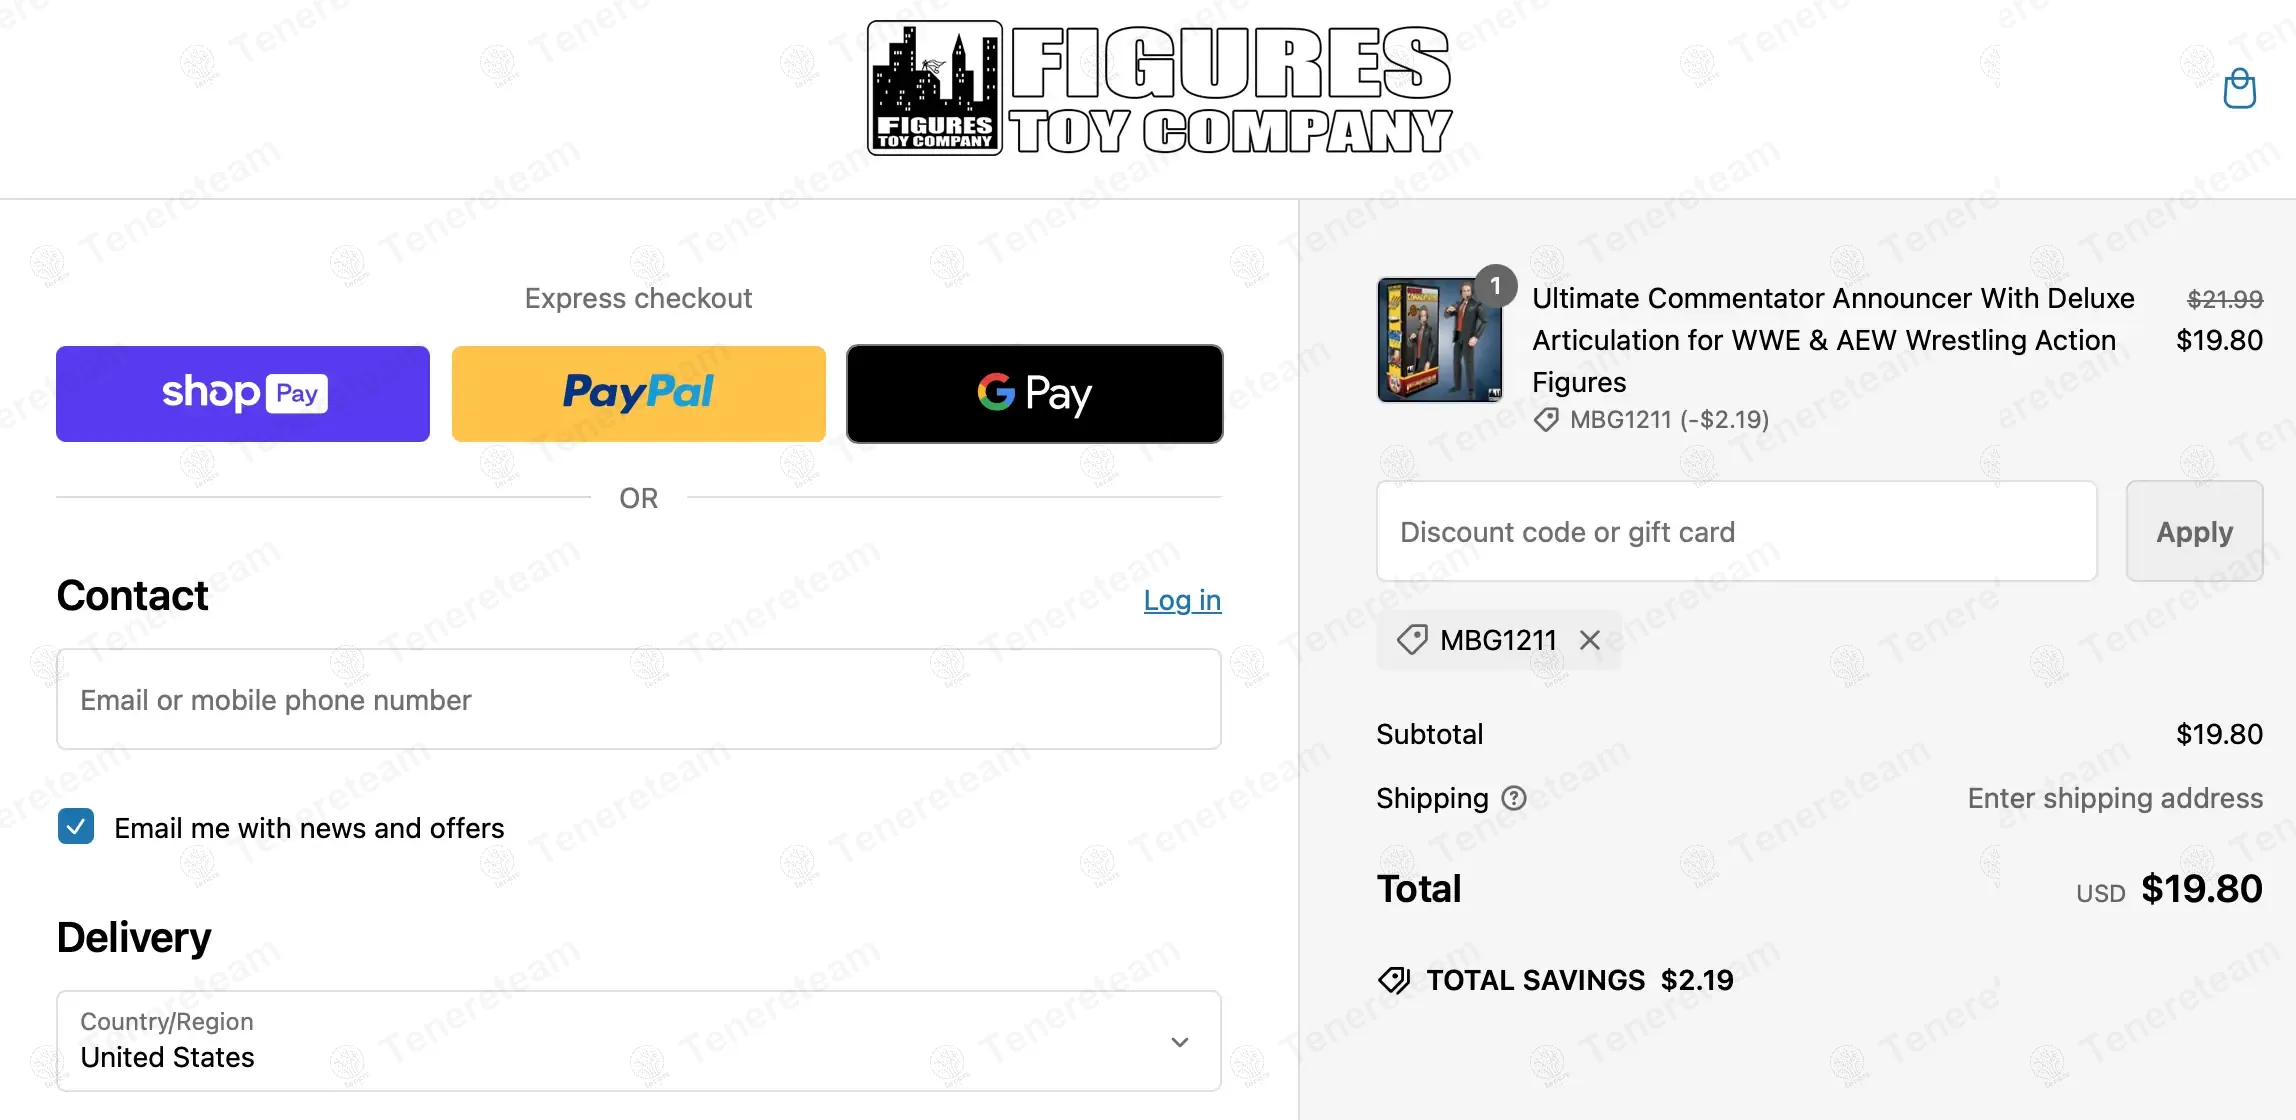Apply the discount code

coord(2194,531)
